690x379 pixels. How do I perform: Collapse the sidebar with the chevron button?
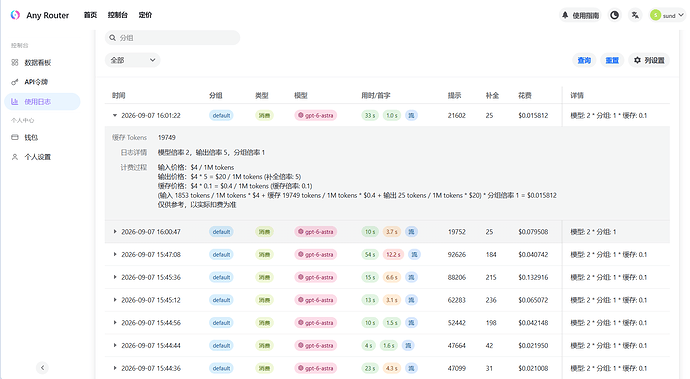pos(42,368)
